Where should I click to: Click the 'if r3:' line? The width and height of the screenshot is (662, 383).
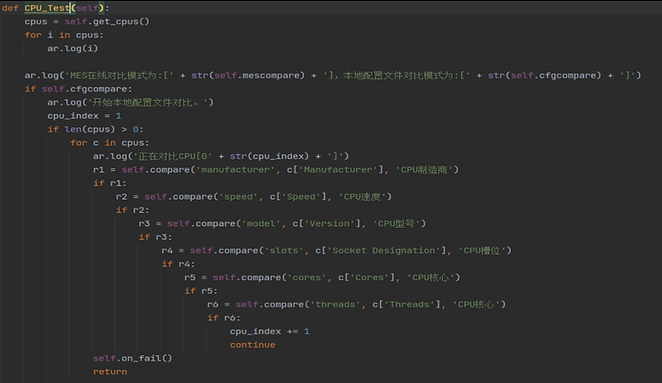tap(155, 237)
